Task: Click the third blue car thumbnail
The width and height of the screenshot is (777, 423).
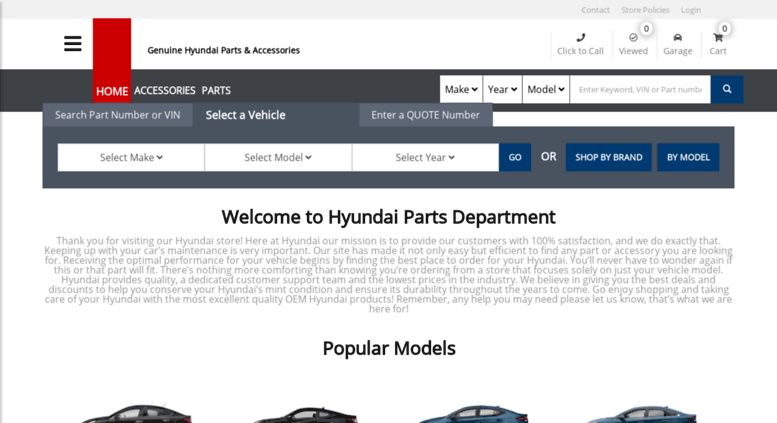Action: pyautogui.click(x=473, y=414)
